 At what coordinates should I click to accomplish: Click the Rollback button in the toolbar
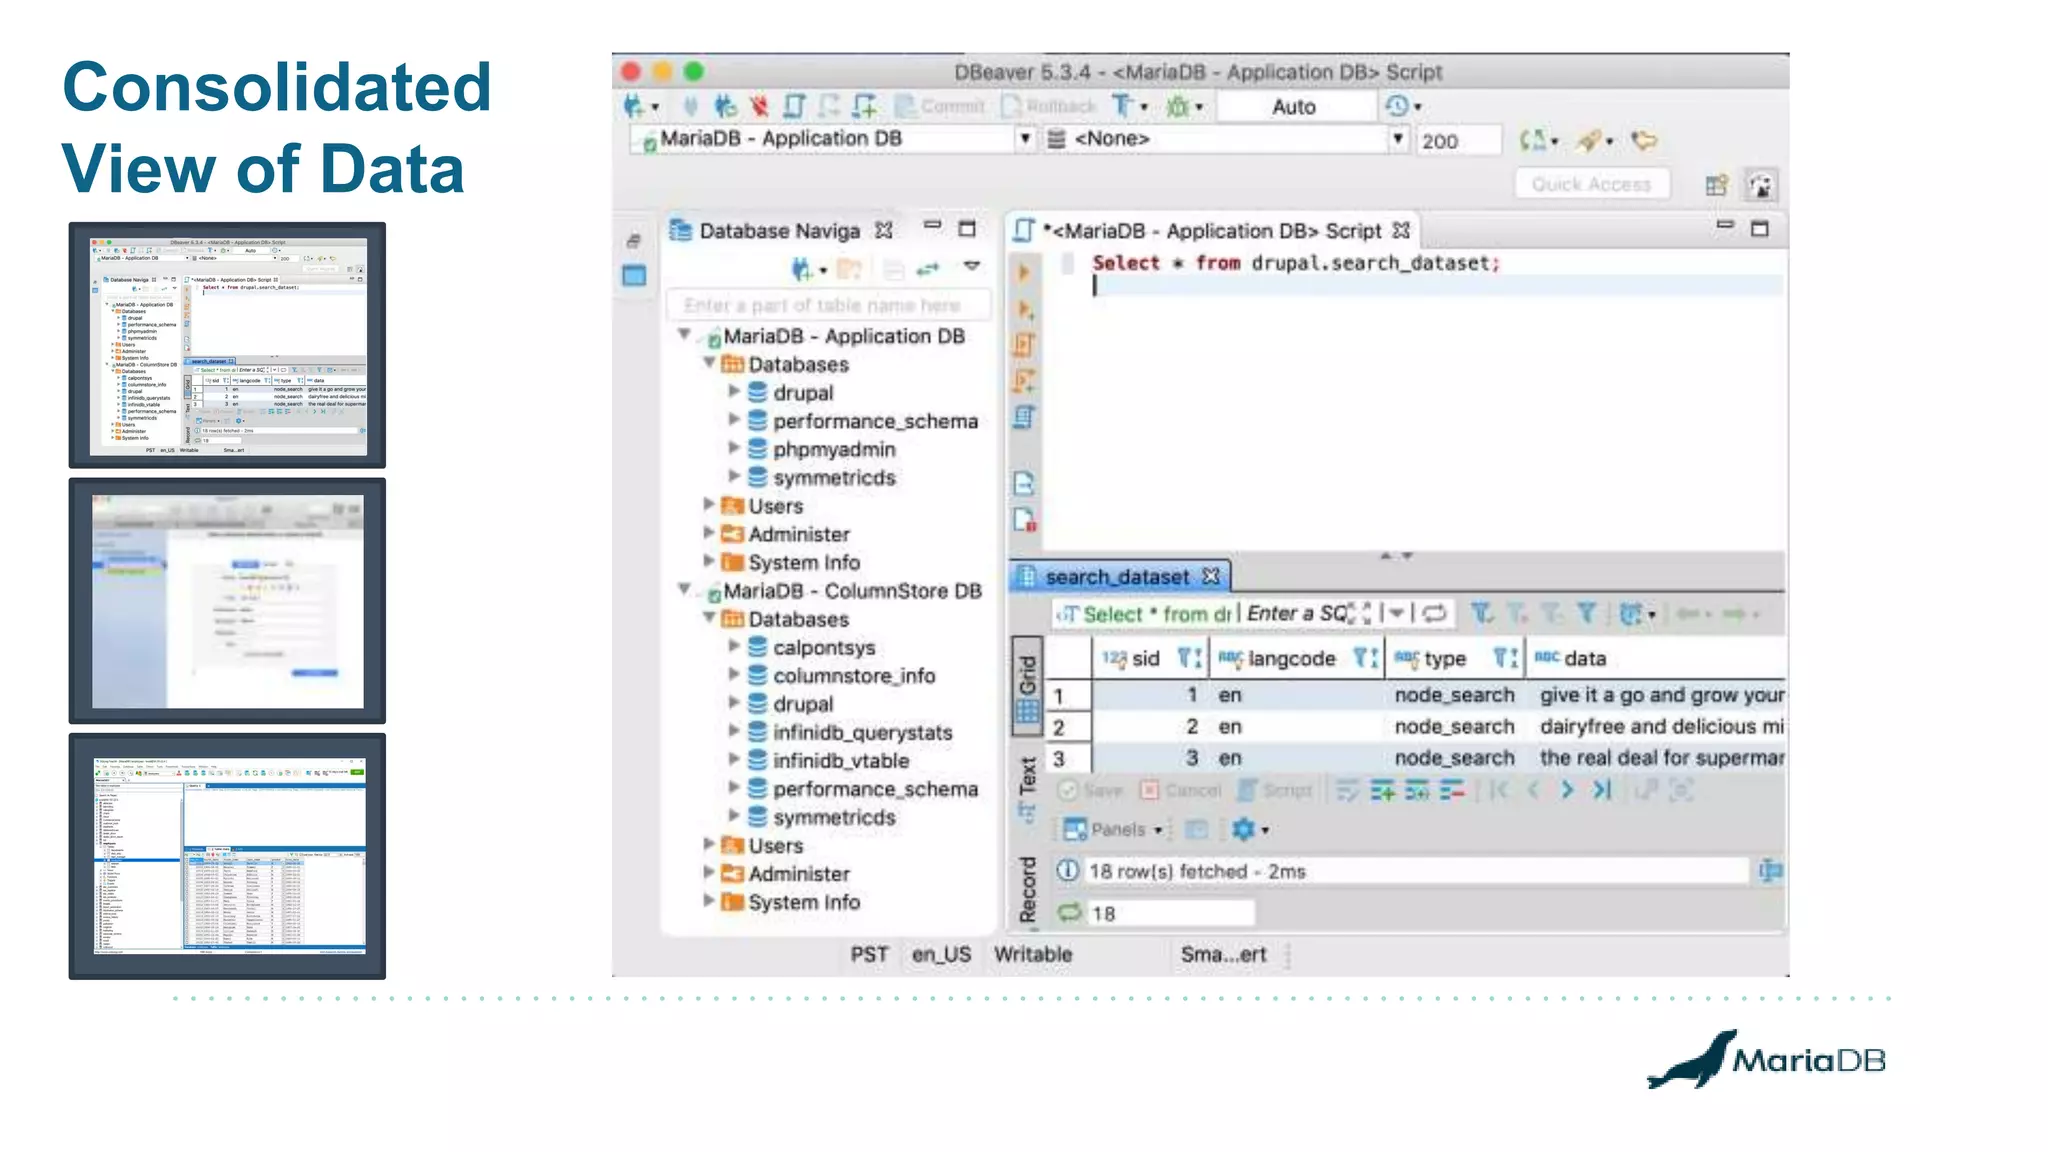pyautogui.click(x=1049, y=106)
